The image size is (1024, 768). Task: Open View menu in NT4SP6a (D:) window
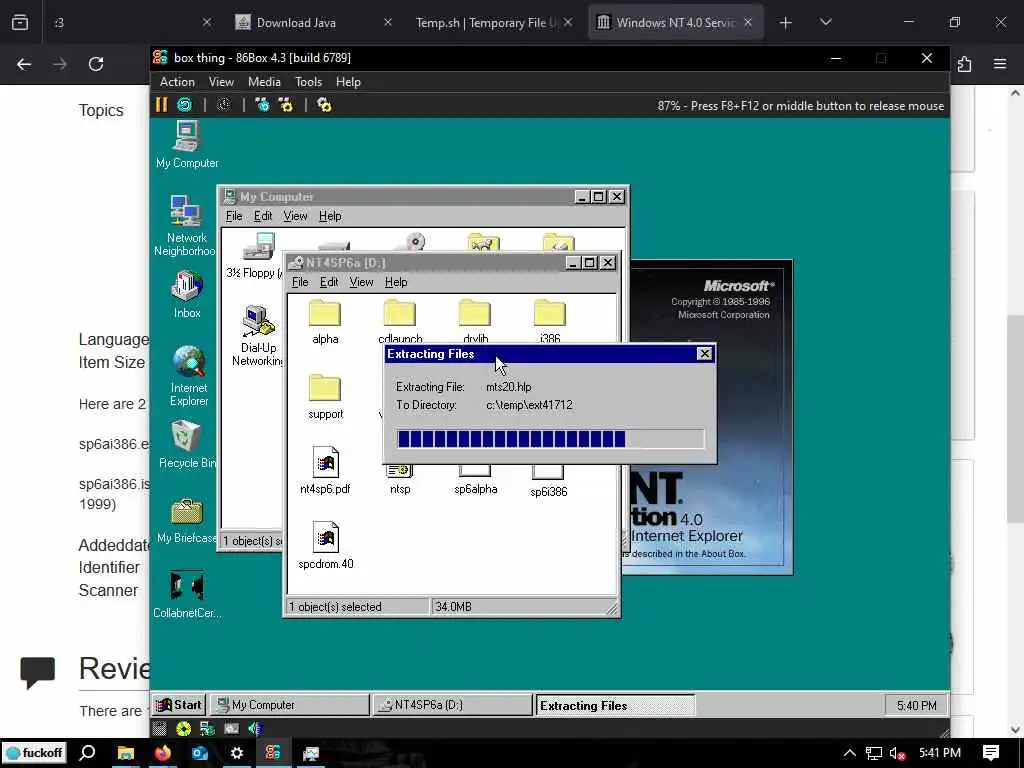361,282
